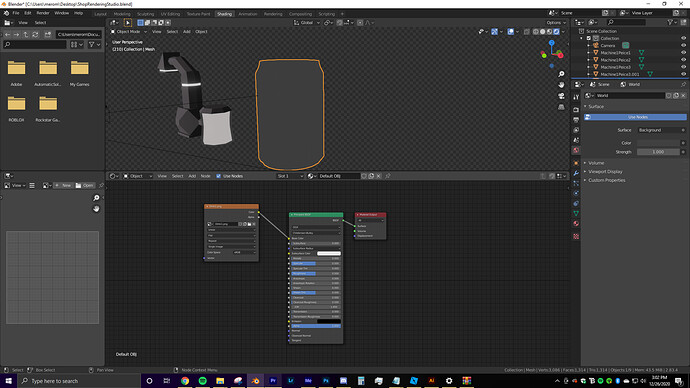Enable rendered viewport shading mode

[x=557, y=32]
